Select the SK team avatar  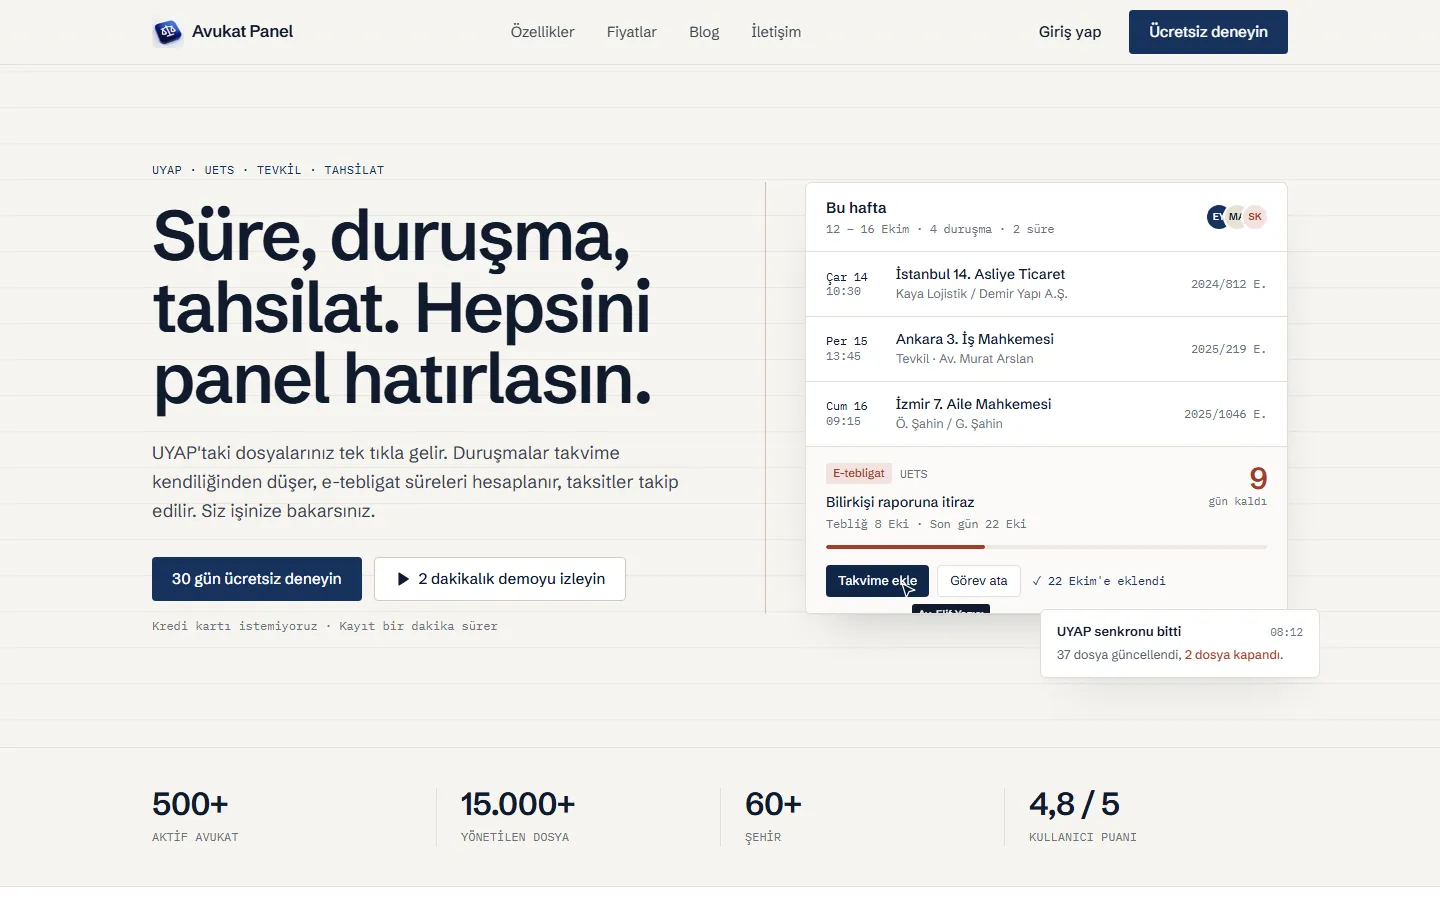click(1255, 217)
